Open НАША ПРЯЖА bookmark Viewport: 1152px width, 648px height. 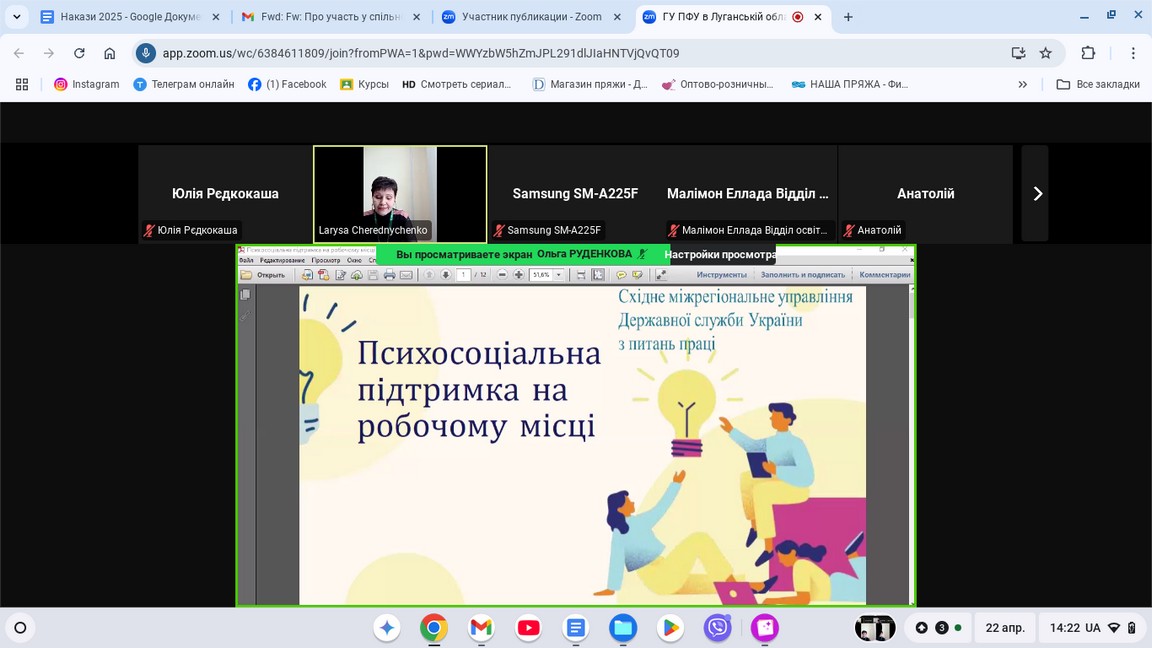[850, 84]
